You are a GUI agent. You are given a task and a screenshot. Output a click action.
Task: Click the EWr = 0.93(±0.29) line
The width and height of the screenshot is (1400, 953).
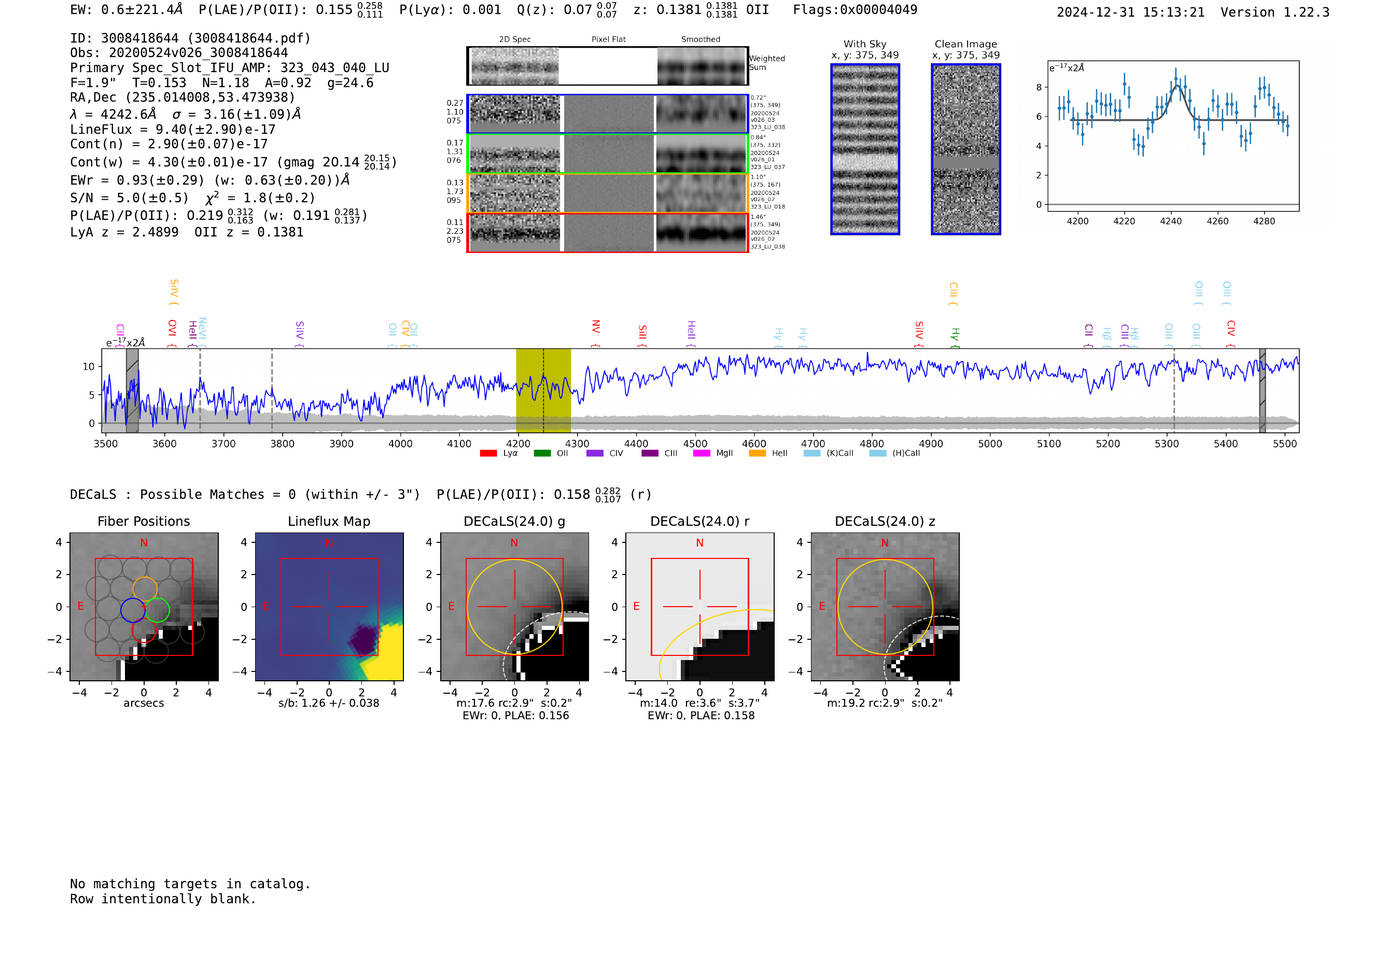coord(210,180)
